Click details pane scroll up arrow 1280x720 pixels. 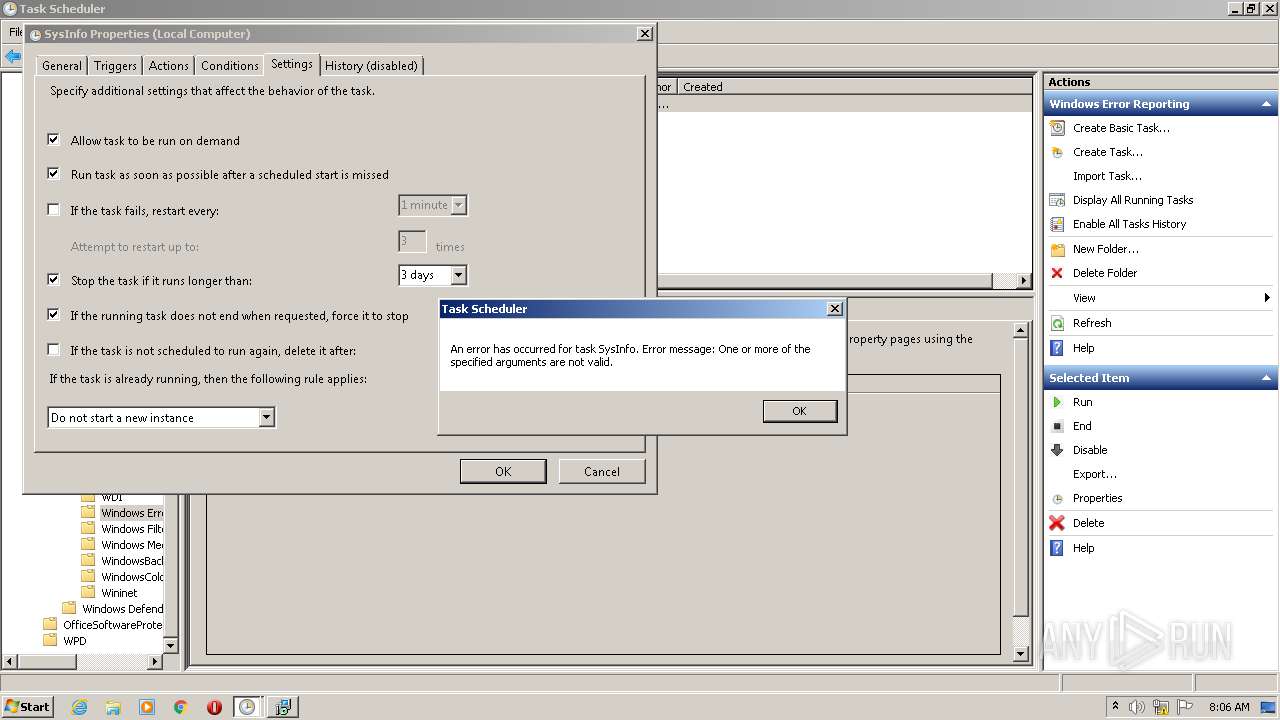[1021, 330]
